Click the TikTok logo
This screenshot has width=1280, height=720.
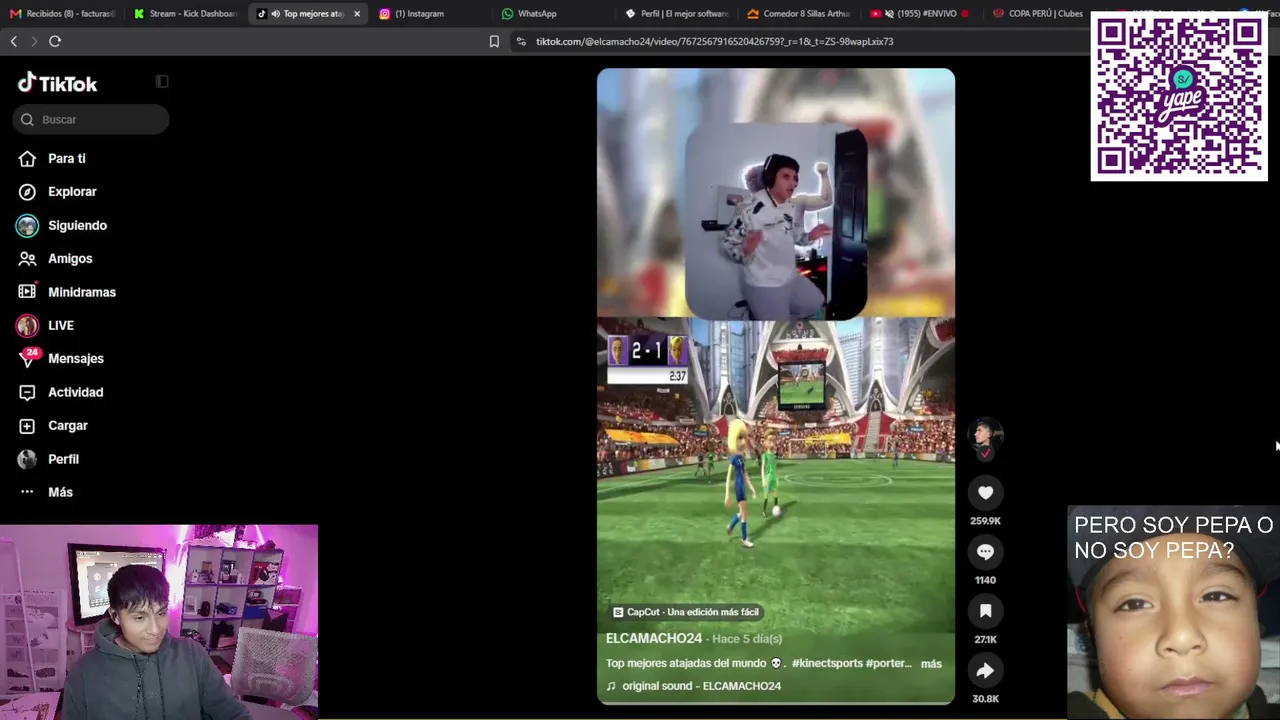(57, 84)
